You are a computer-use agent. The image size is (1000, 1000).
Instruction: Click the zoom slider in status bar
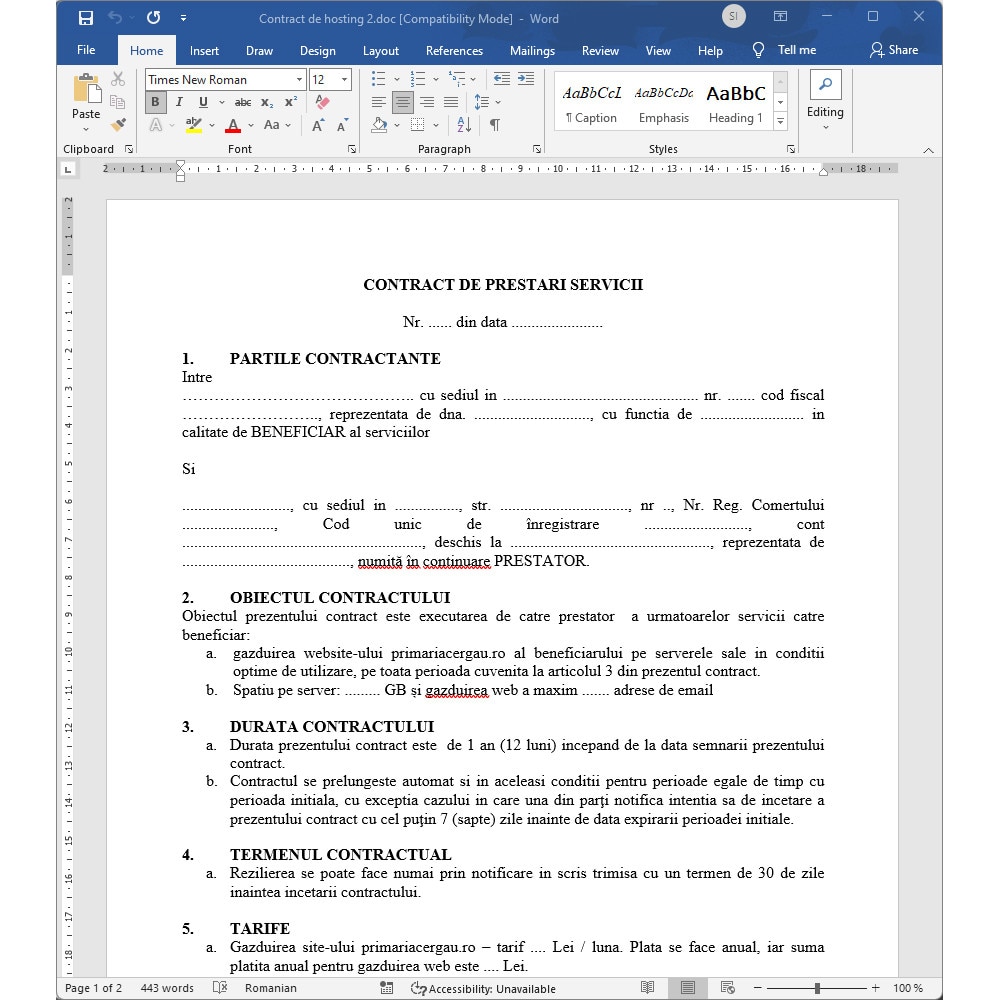(817, 988)
